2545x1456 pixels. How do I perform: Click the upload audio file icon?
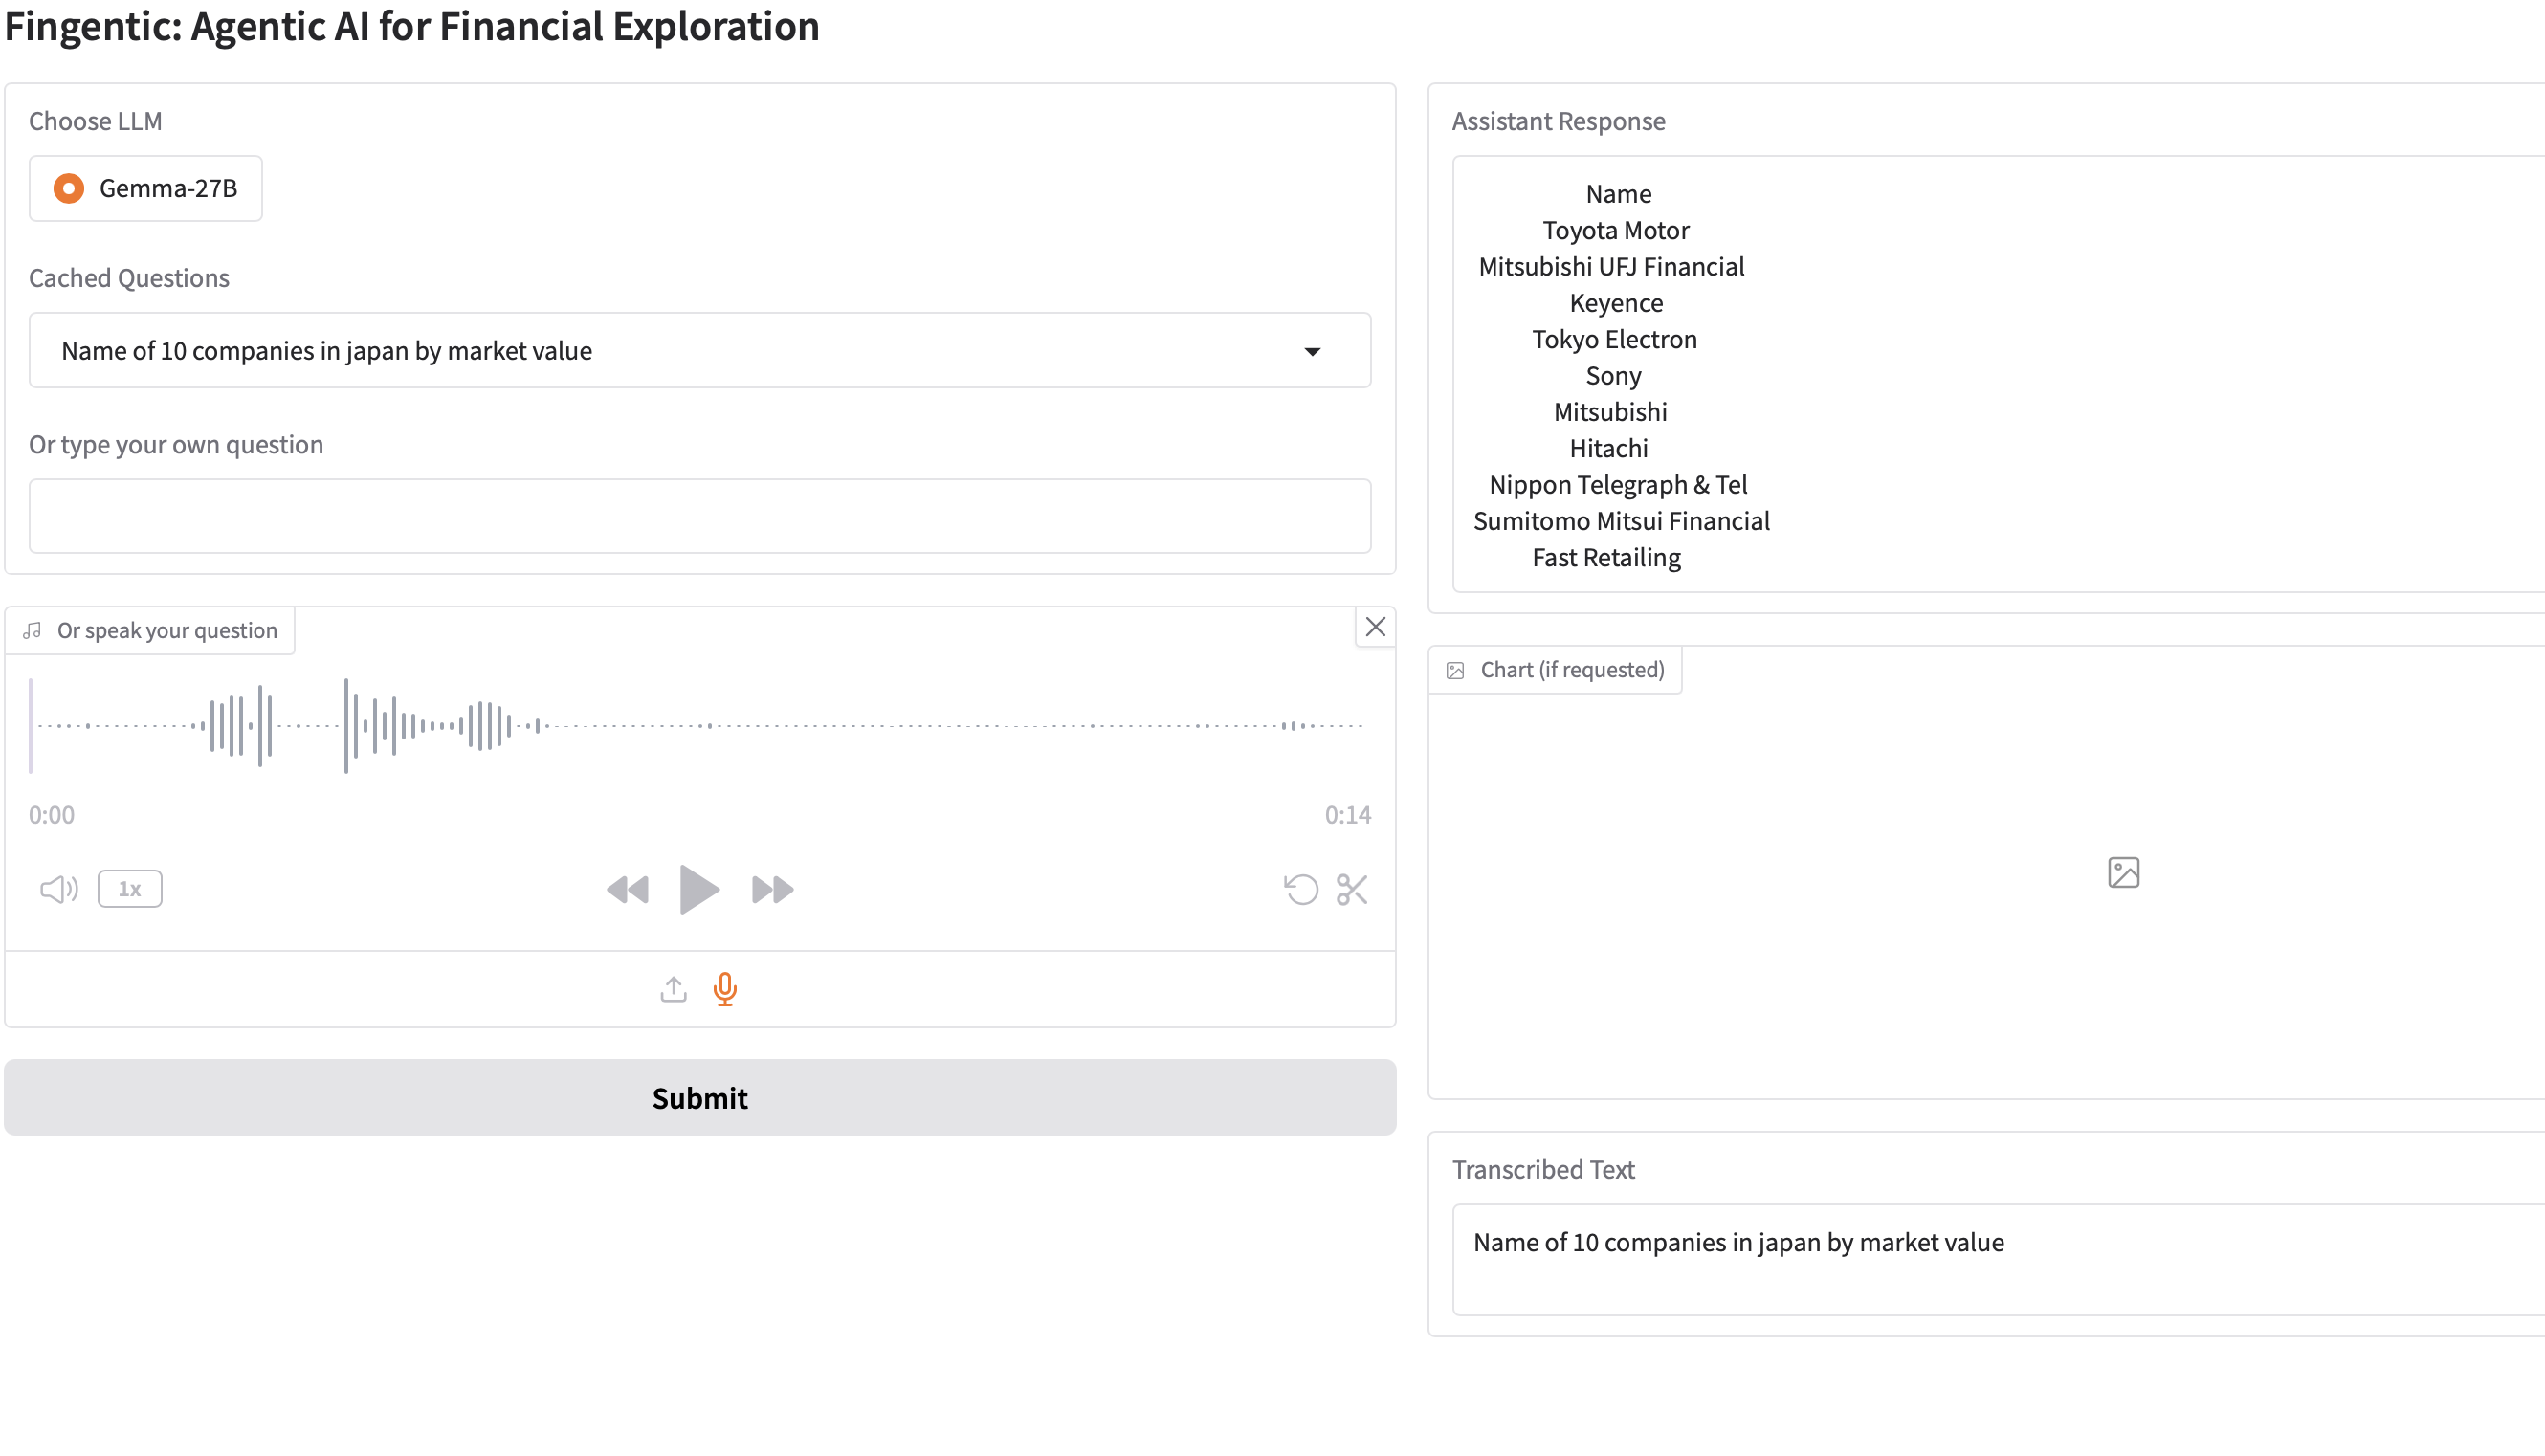(x=673, y=989)
